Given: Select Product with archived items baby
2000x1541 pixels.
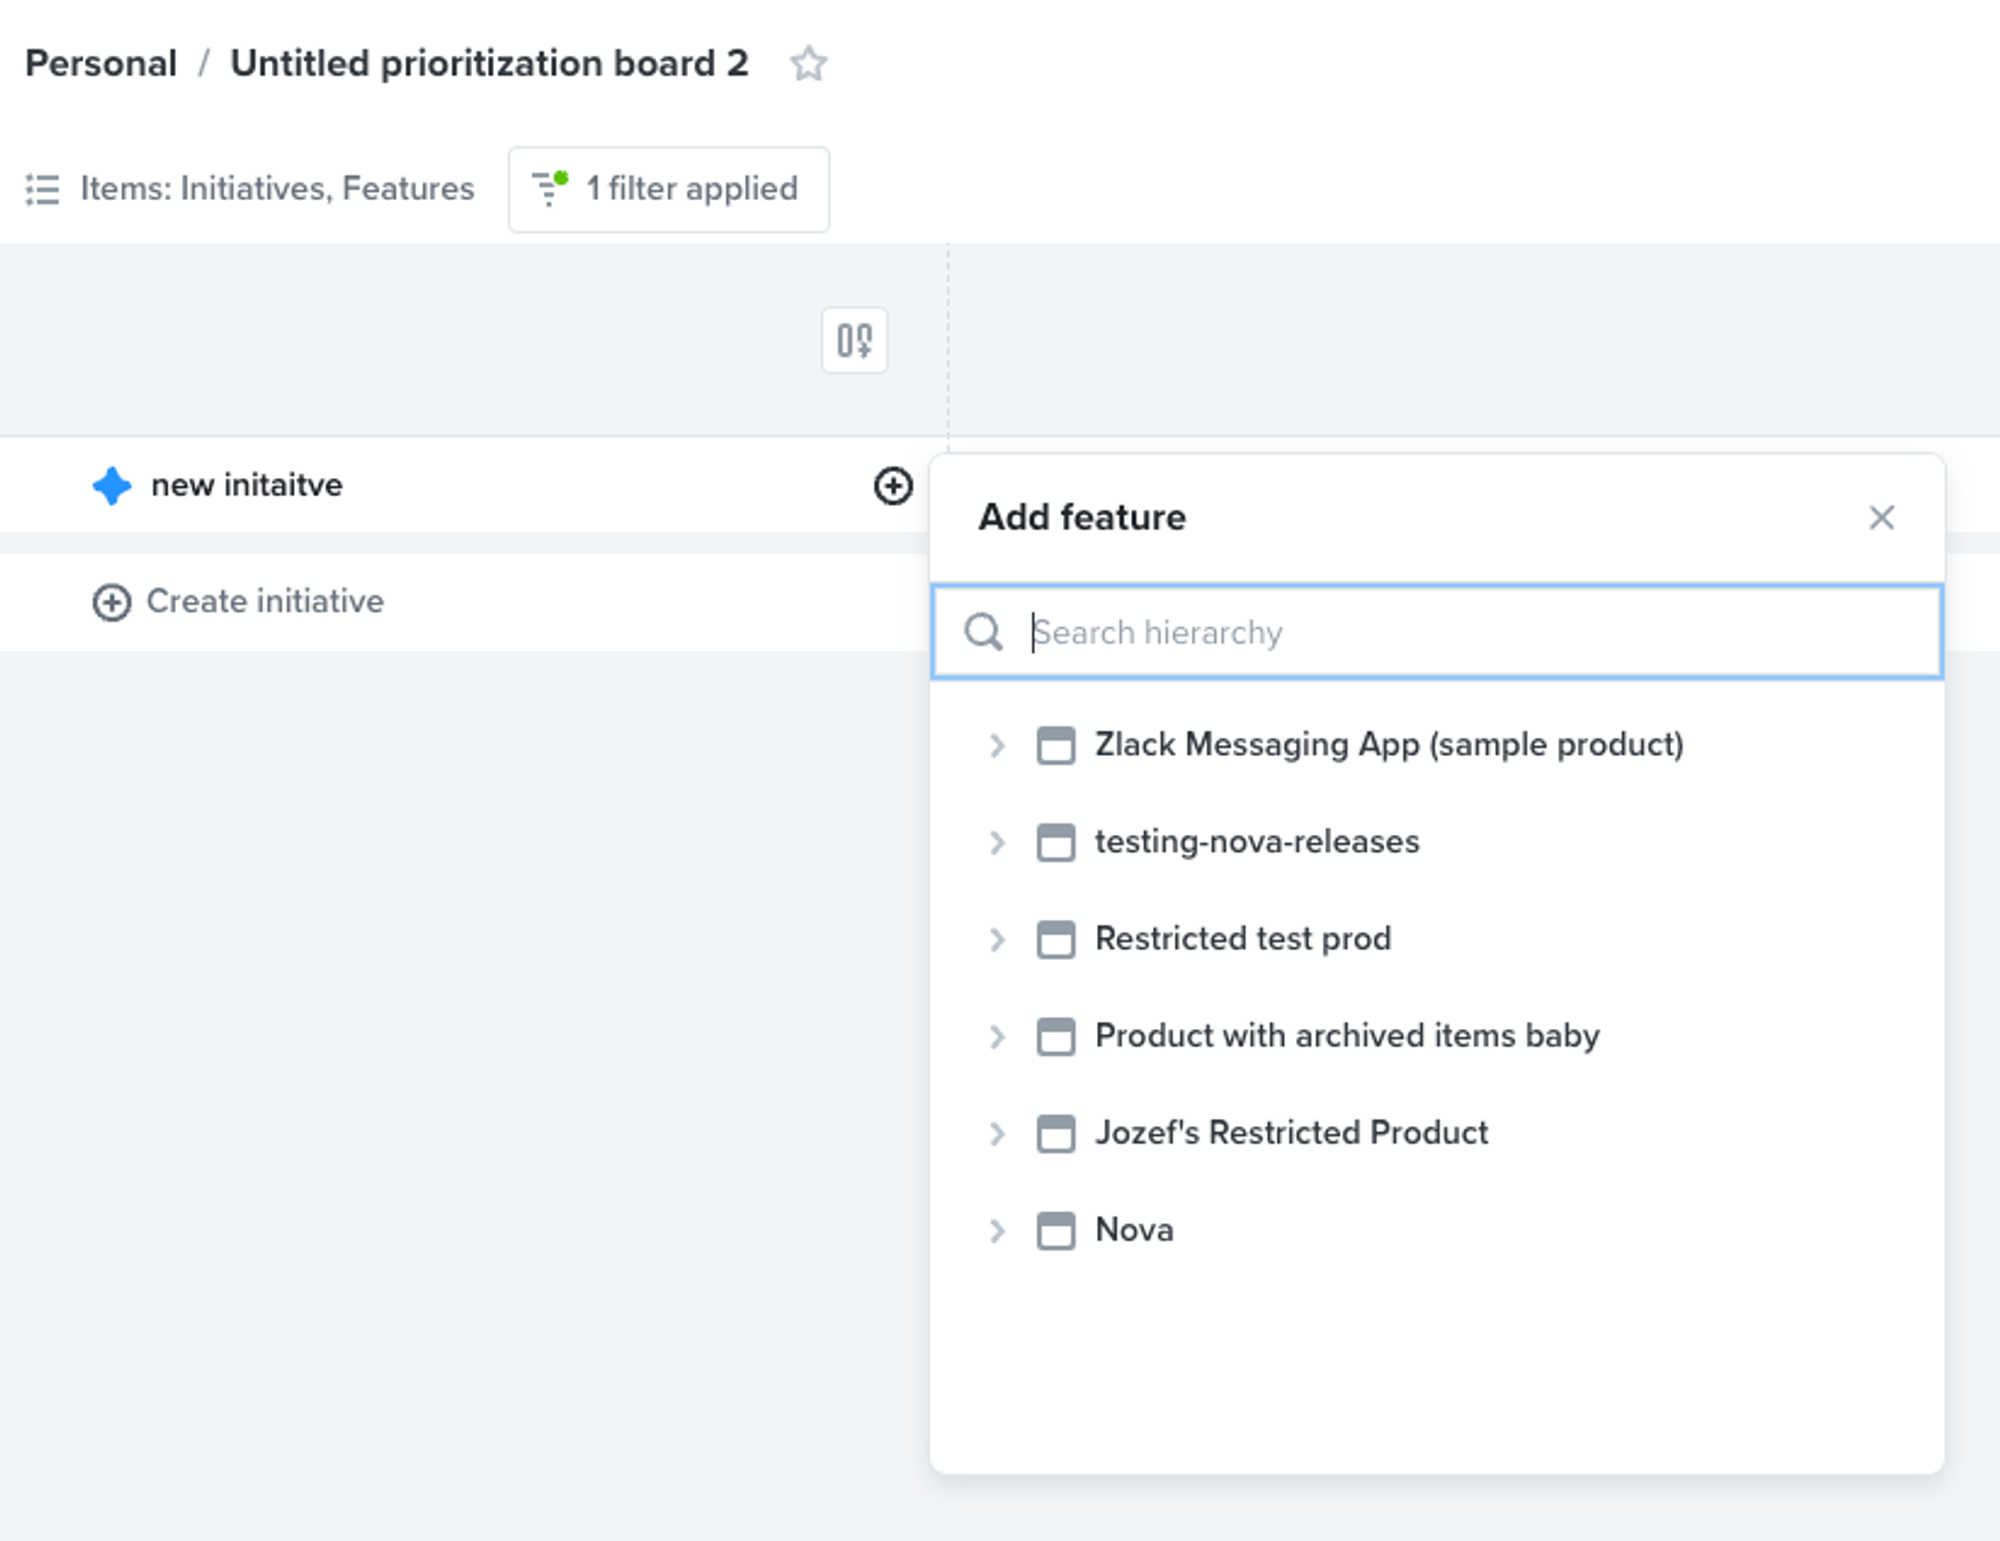Looking at the screenshot, I should pos(1346,1036).
